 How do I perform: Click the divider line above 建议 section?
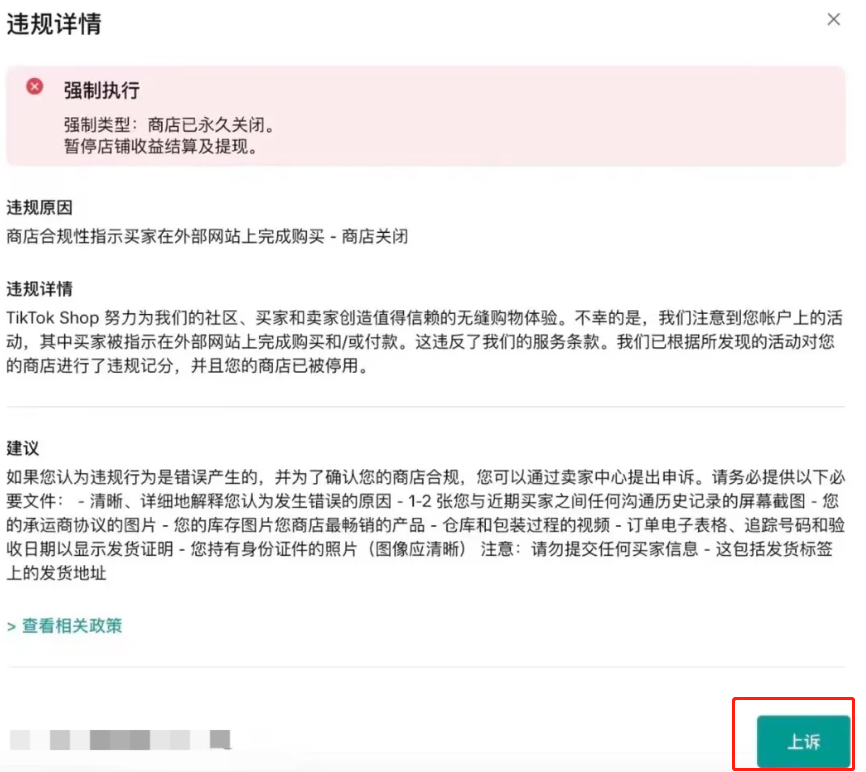(x=430, y=407)
